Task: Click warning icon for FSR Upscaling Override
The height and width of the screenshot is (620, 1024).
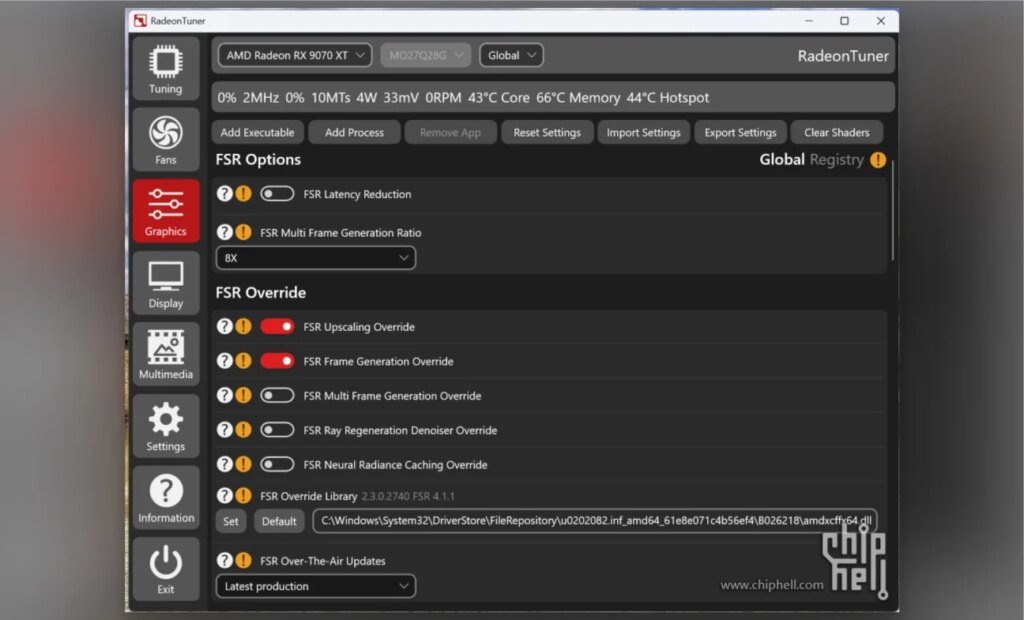Action: tap(243, 326)
